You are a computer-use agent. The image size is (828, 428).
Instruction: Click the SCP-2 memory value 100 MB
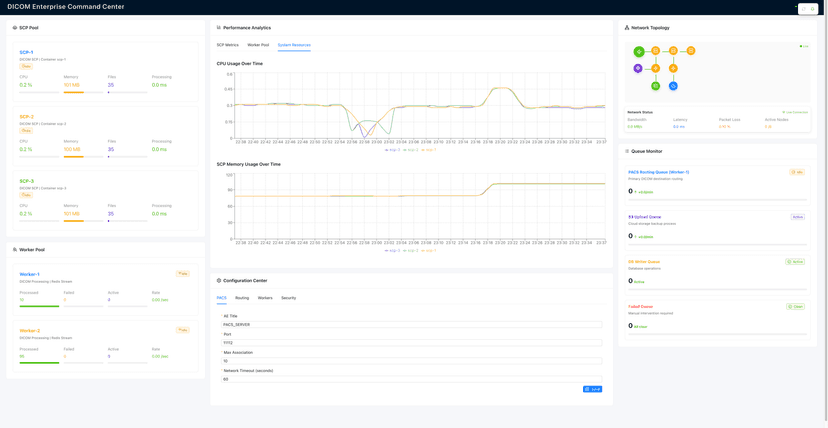point(72,149)
